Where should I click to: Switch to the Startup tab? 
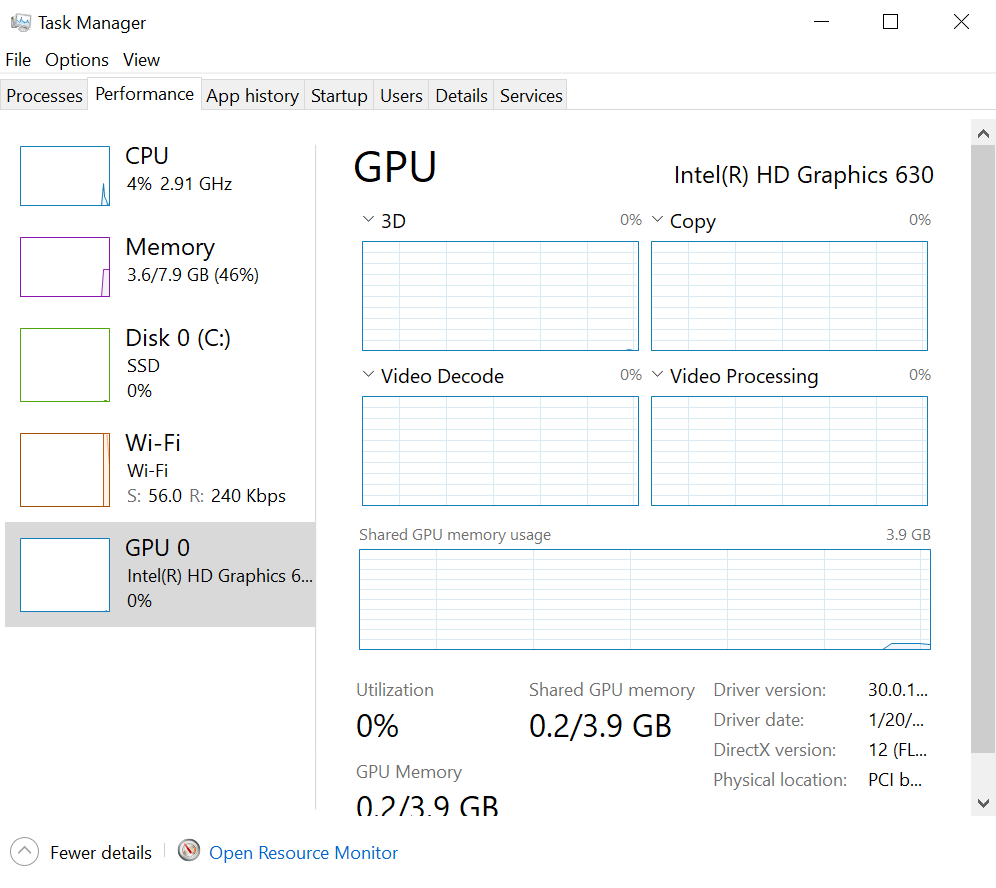[339, 96]
